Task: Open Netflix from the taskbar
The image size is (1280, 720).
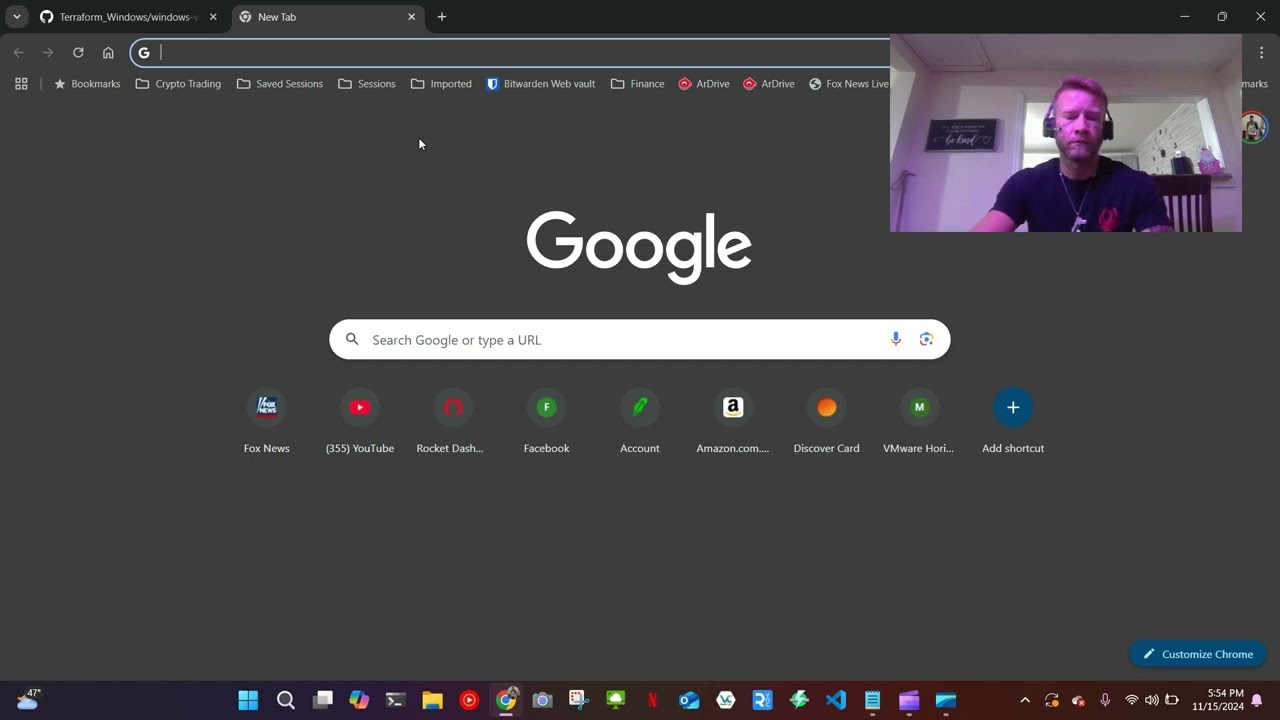Action: point(652,700)
